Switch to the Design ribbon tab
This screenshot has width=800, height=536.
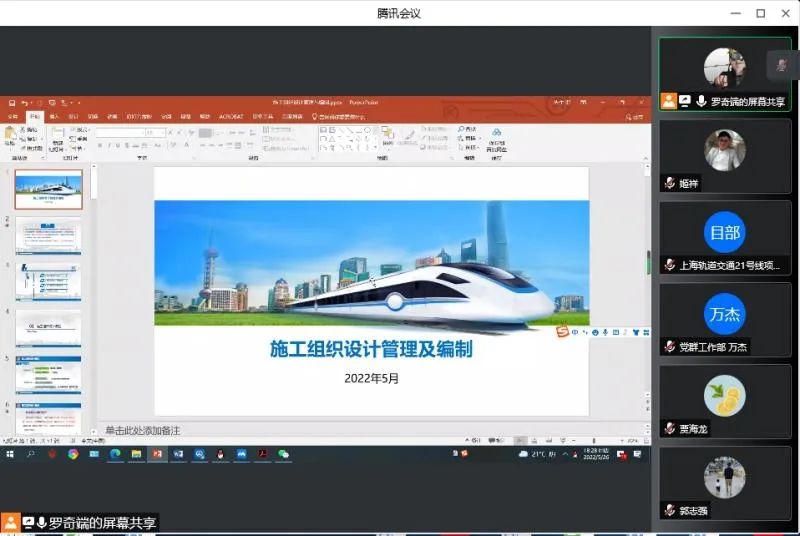[x=73, y=117]
